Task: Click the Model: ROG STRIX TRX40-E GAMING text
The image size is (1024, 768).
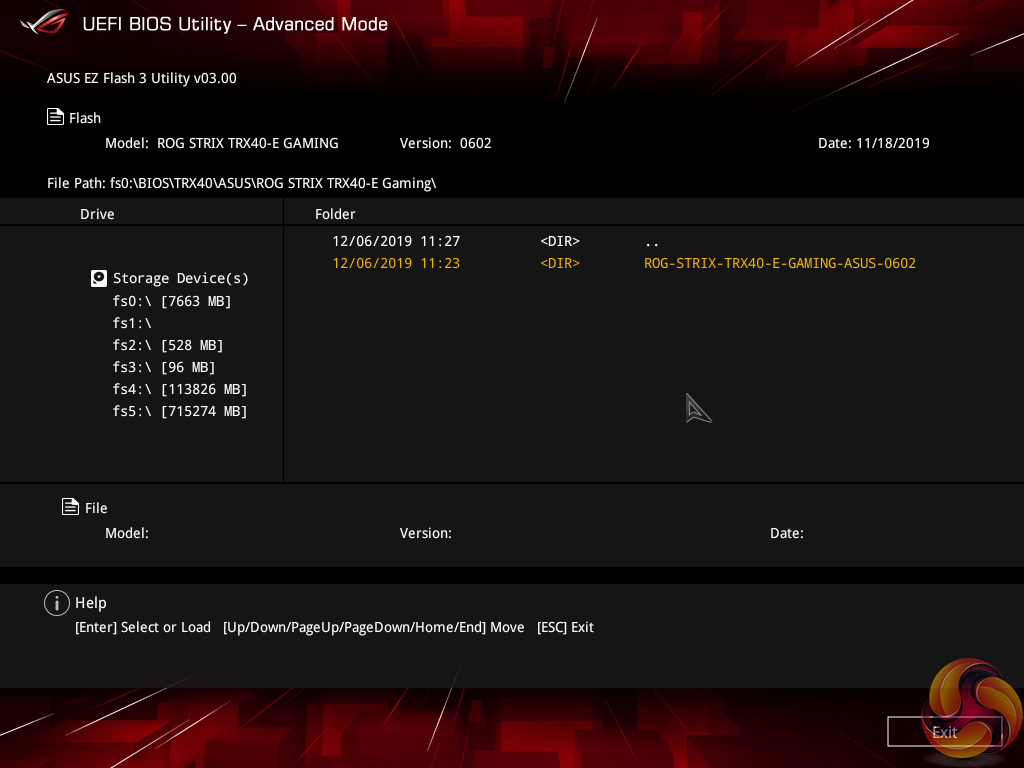Action: [222, 143]
